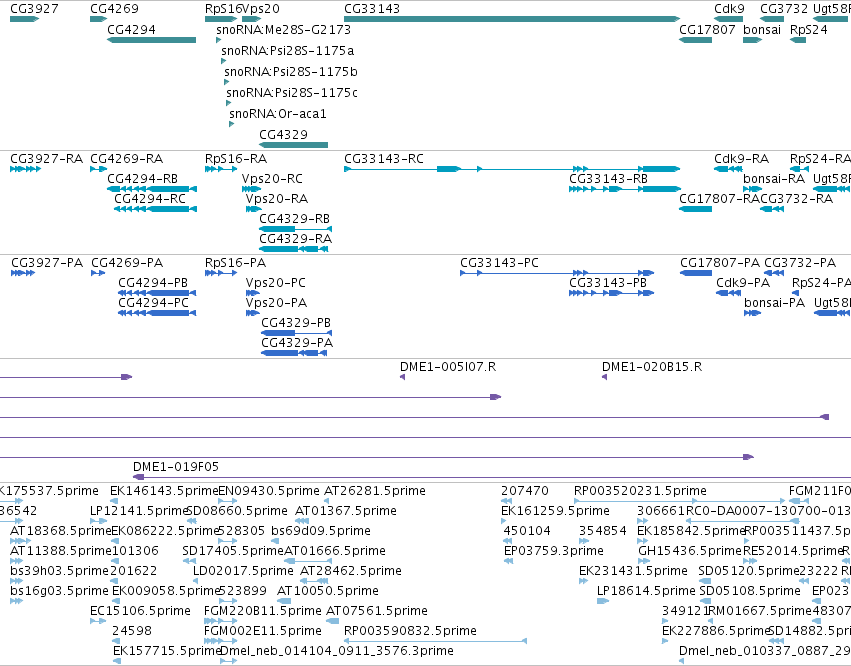The image size is (851, 666).
Task: Select snoRNA:Psi28S-1175c label
Action: [291, 93]
